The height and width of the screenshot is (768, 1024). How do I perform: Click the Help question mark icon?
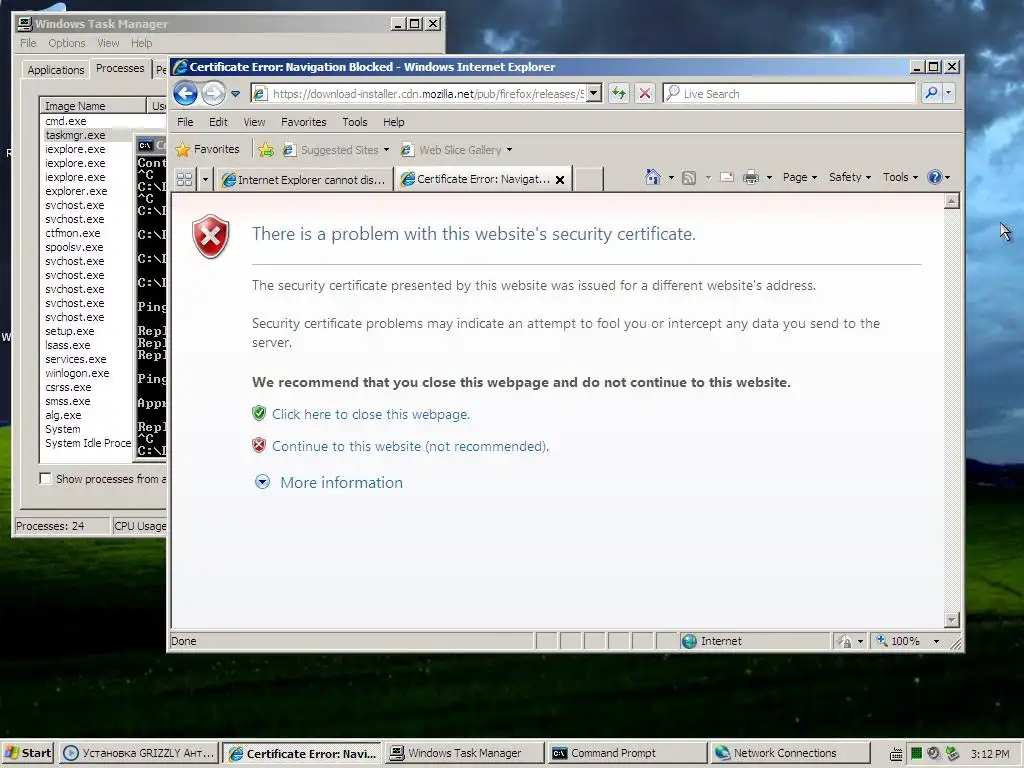935,177
